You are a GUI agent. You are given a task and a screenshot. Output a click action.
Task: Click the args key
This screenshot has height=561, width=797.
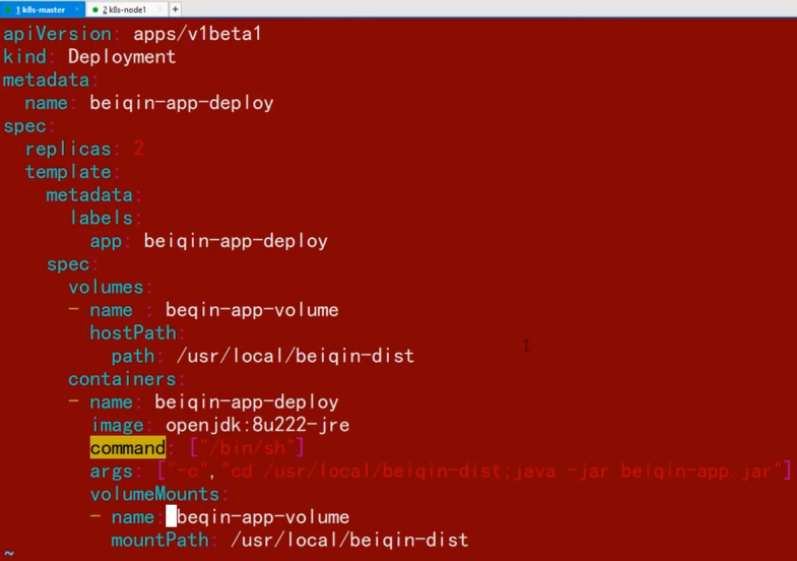(111, 472)
